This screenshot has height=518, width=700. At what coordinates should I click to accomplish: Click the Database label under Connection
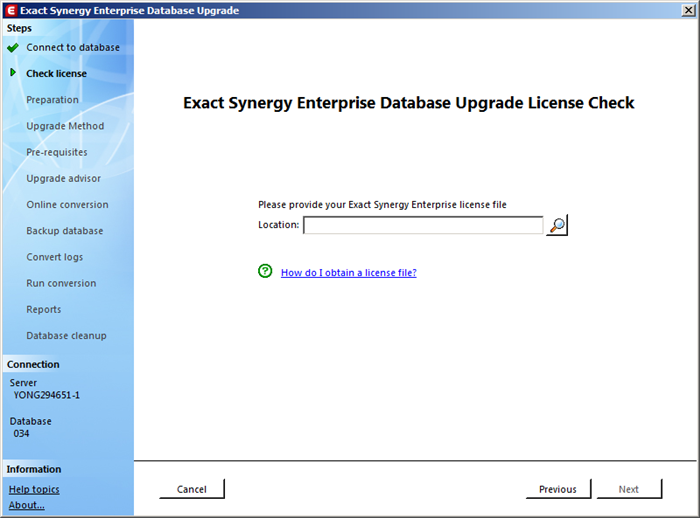30,421
